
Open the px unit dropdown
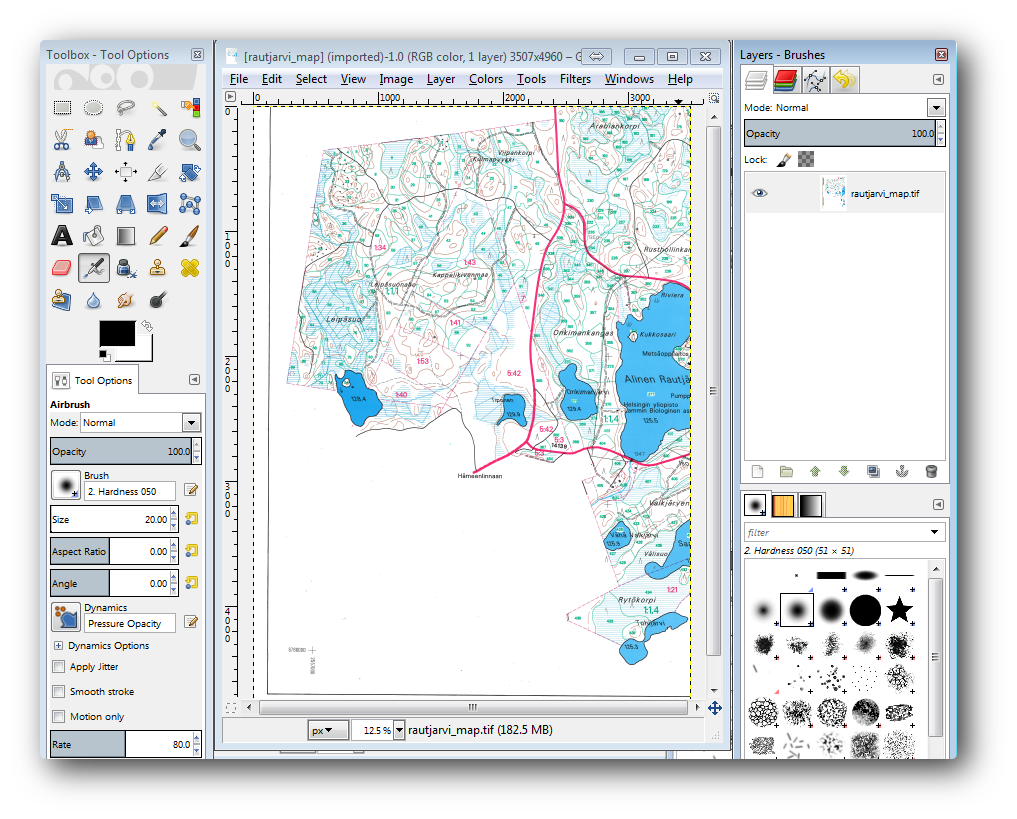[x=328, y=730]
